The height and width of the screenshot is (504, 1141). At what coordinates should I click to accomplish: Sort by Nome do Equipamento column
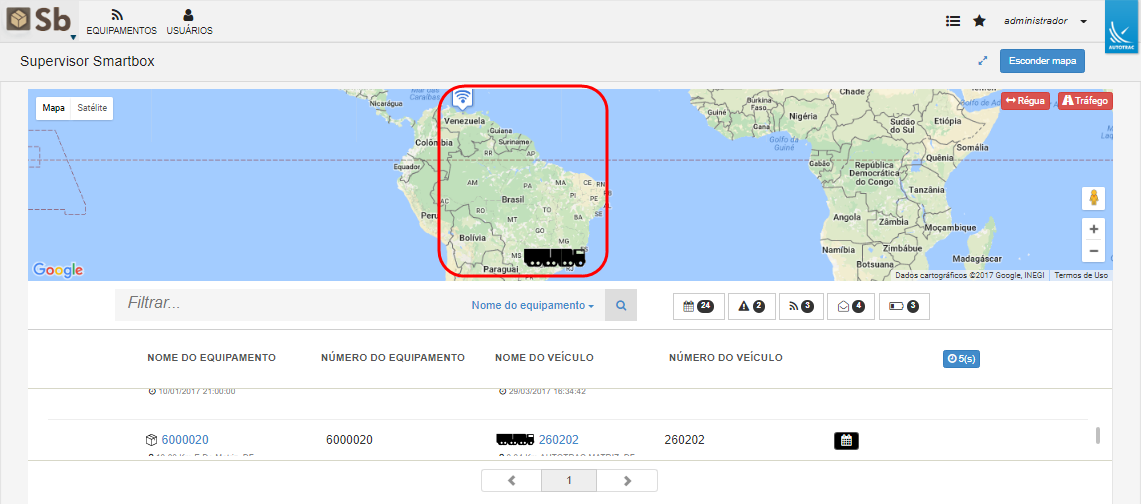point(211,358)
